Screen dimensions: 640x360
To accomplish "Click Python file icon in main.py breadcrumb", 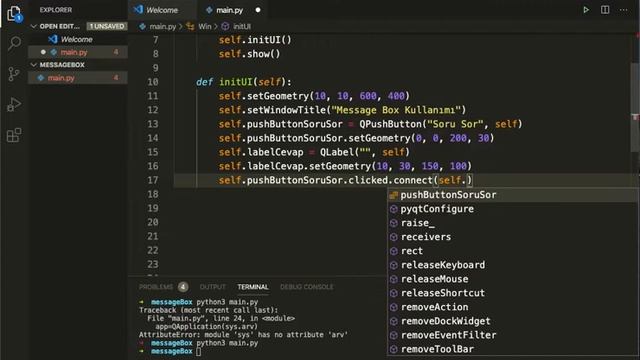I will tap(142, 27).
